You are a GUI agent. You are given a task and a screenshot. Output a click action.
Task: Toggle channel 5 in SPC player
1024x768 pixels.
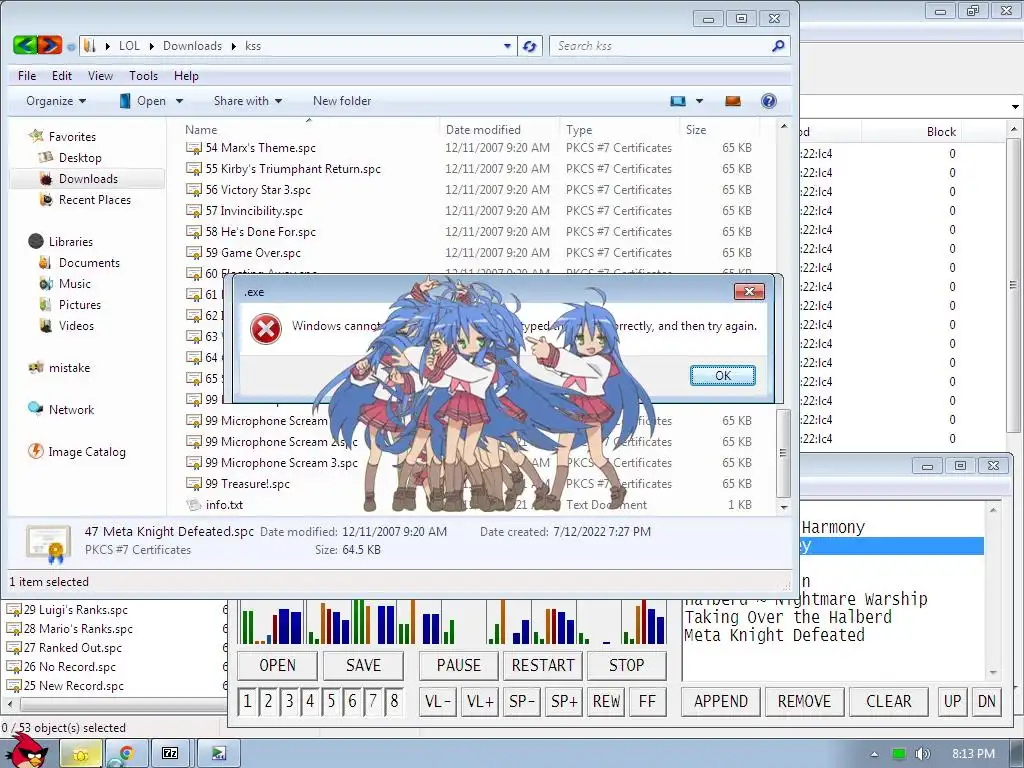pos(330,701)
